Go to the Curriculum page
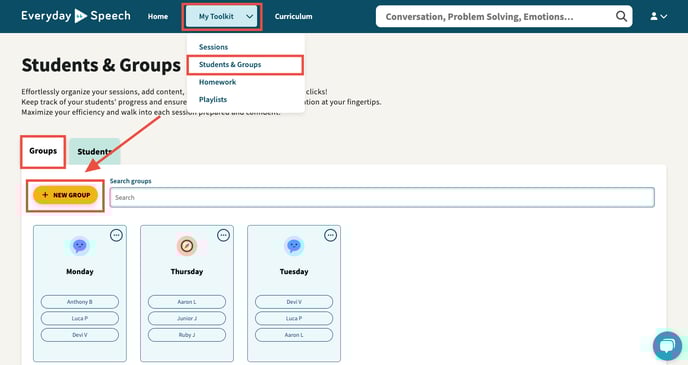The width and height of the screenshot is (688, 365). click(x=294, y=17)
